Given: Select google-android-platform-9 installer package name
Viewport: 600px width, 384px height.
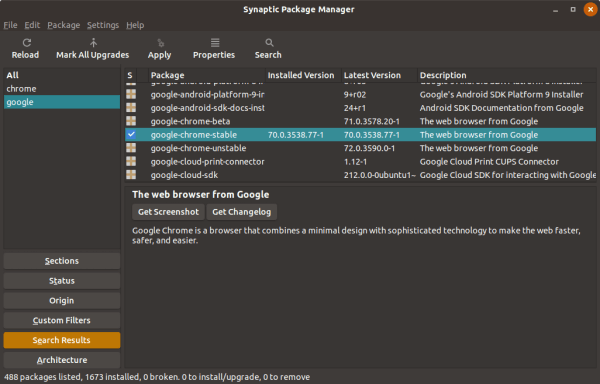Looking at the screenshot, I should 207,94.
